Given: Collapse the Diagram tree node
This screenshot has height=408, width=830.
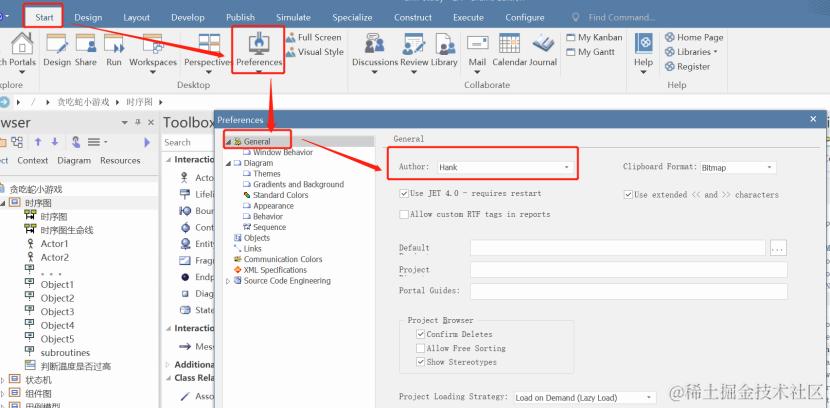Looking at the screenshot, I should (x=228, y=163).
